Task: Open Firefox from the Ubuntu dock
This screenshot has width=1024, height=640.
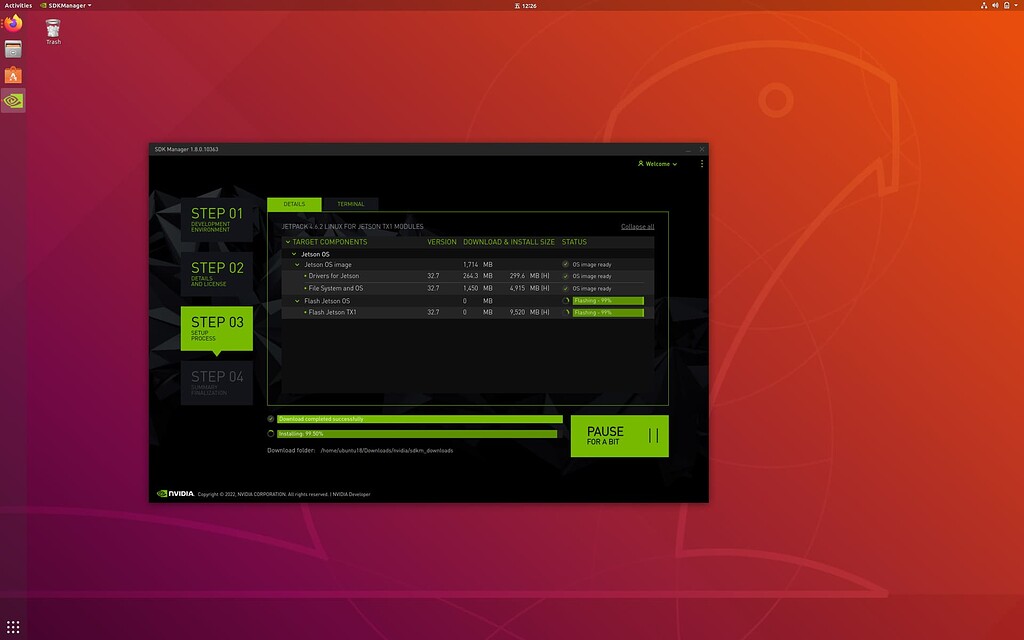Action: 12,22
